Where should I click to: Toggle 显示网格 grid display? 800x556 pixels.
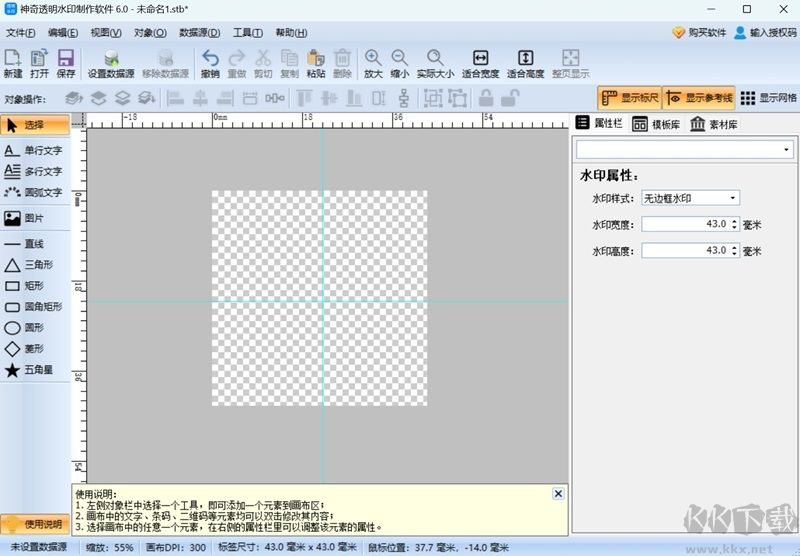[x=768, y=98]
